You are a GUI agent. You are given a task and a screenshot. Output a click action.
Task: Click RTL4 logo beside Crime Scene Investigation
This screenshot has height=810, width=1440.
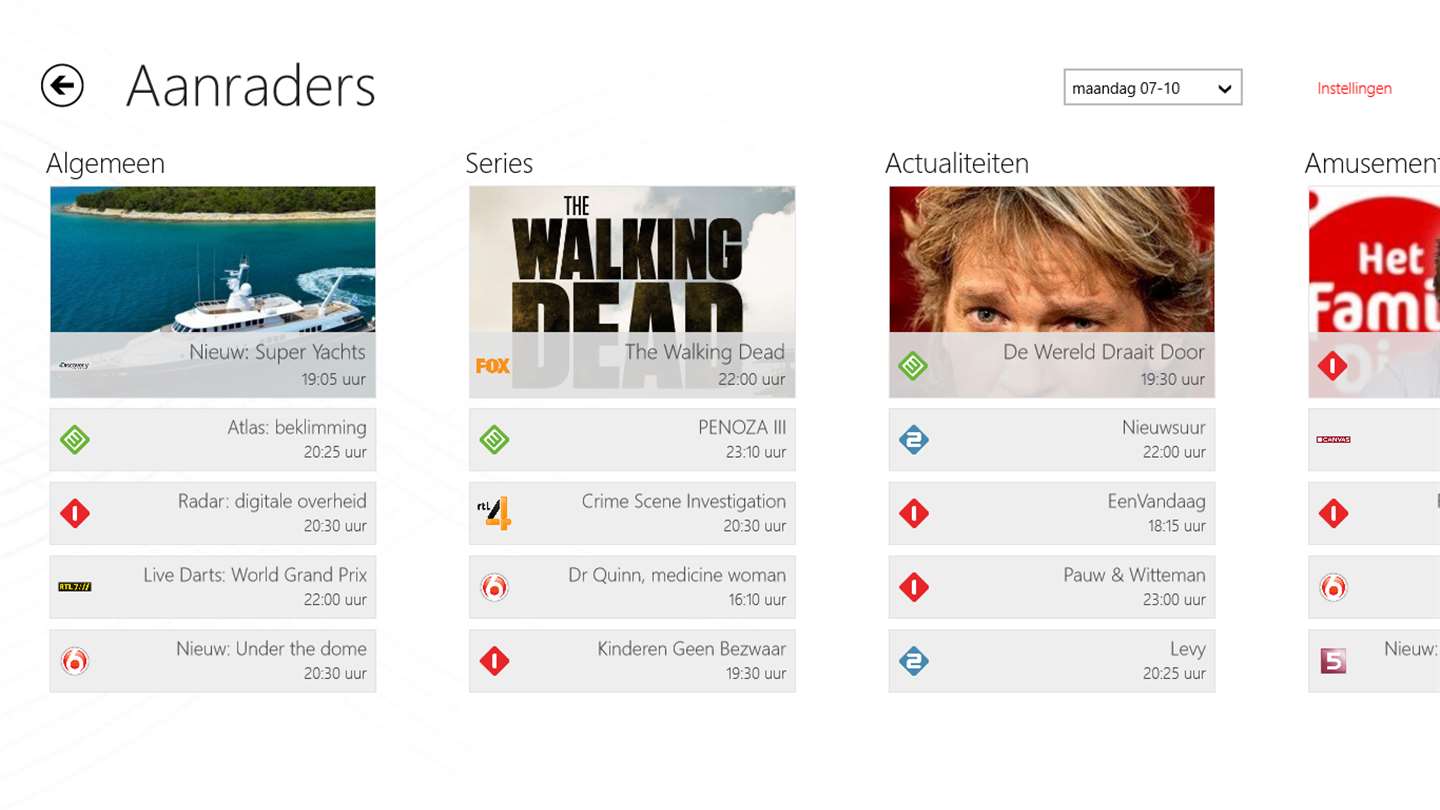point(494,513)
